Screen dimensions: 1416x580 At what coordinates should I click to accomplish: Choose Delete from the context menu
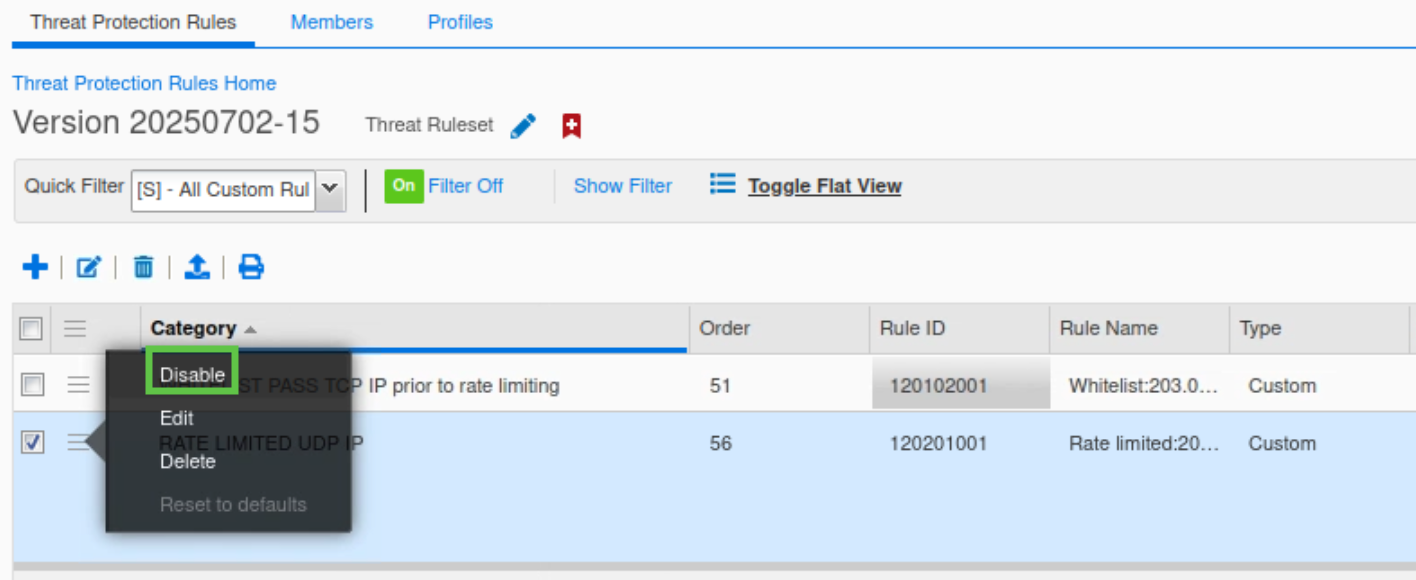pyautogui.click(x=188, y=461)
